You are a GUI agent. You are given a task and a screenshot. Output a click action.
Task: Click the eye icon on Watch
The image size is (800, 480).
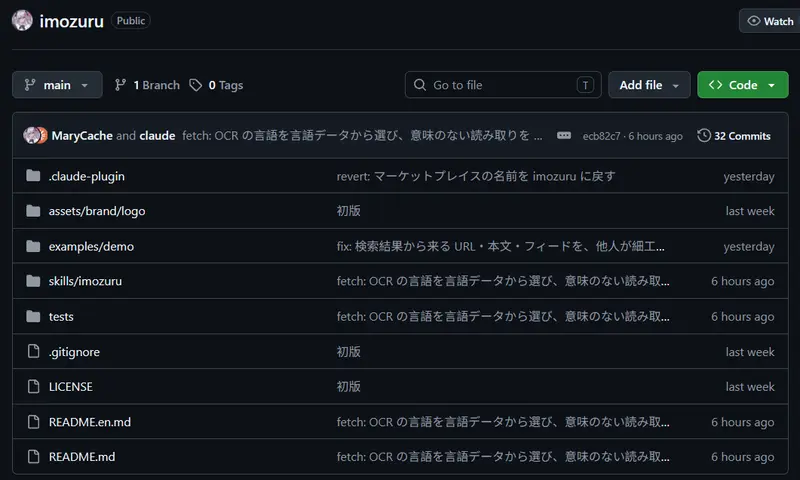pyautogui.click(x=754, y=21)
